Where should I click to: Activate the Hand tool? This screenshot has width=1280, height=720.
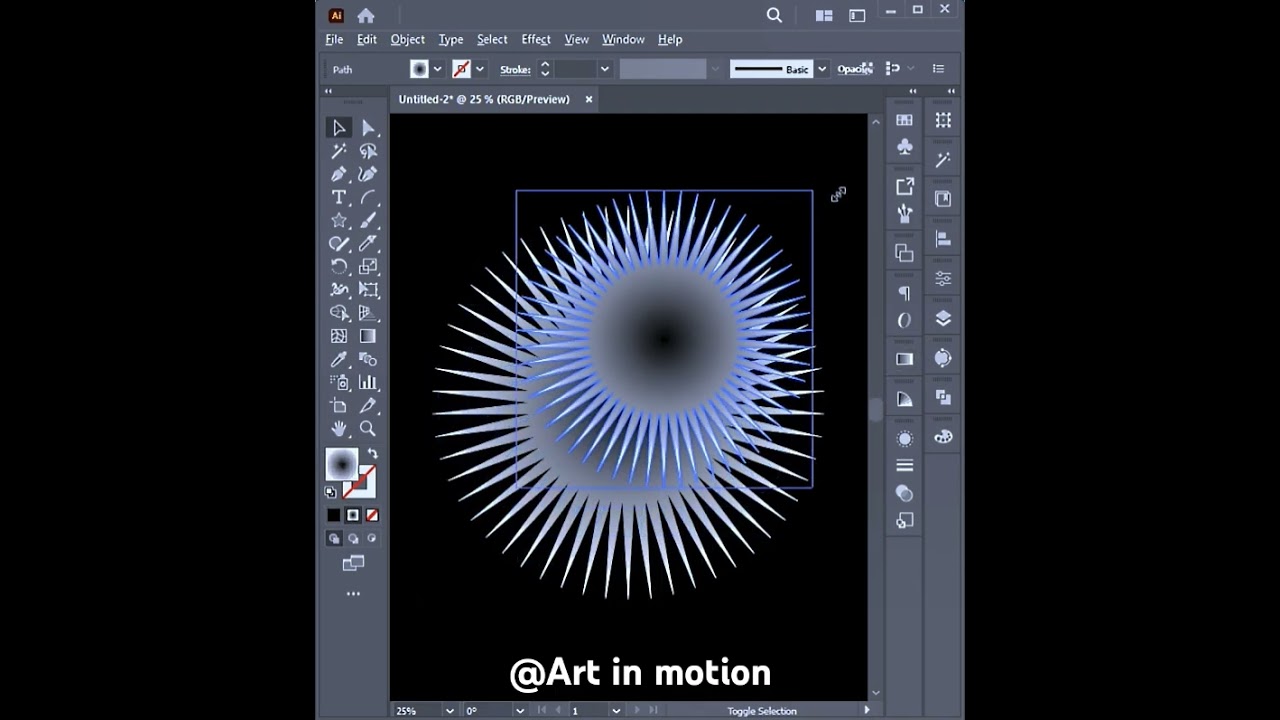click(x=339, y=428)
